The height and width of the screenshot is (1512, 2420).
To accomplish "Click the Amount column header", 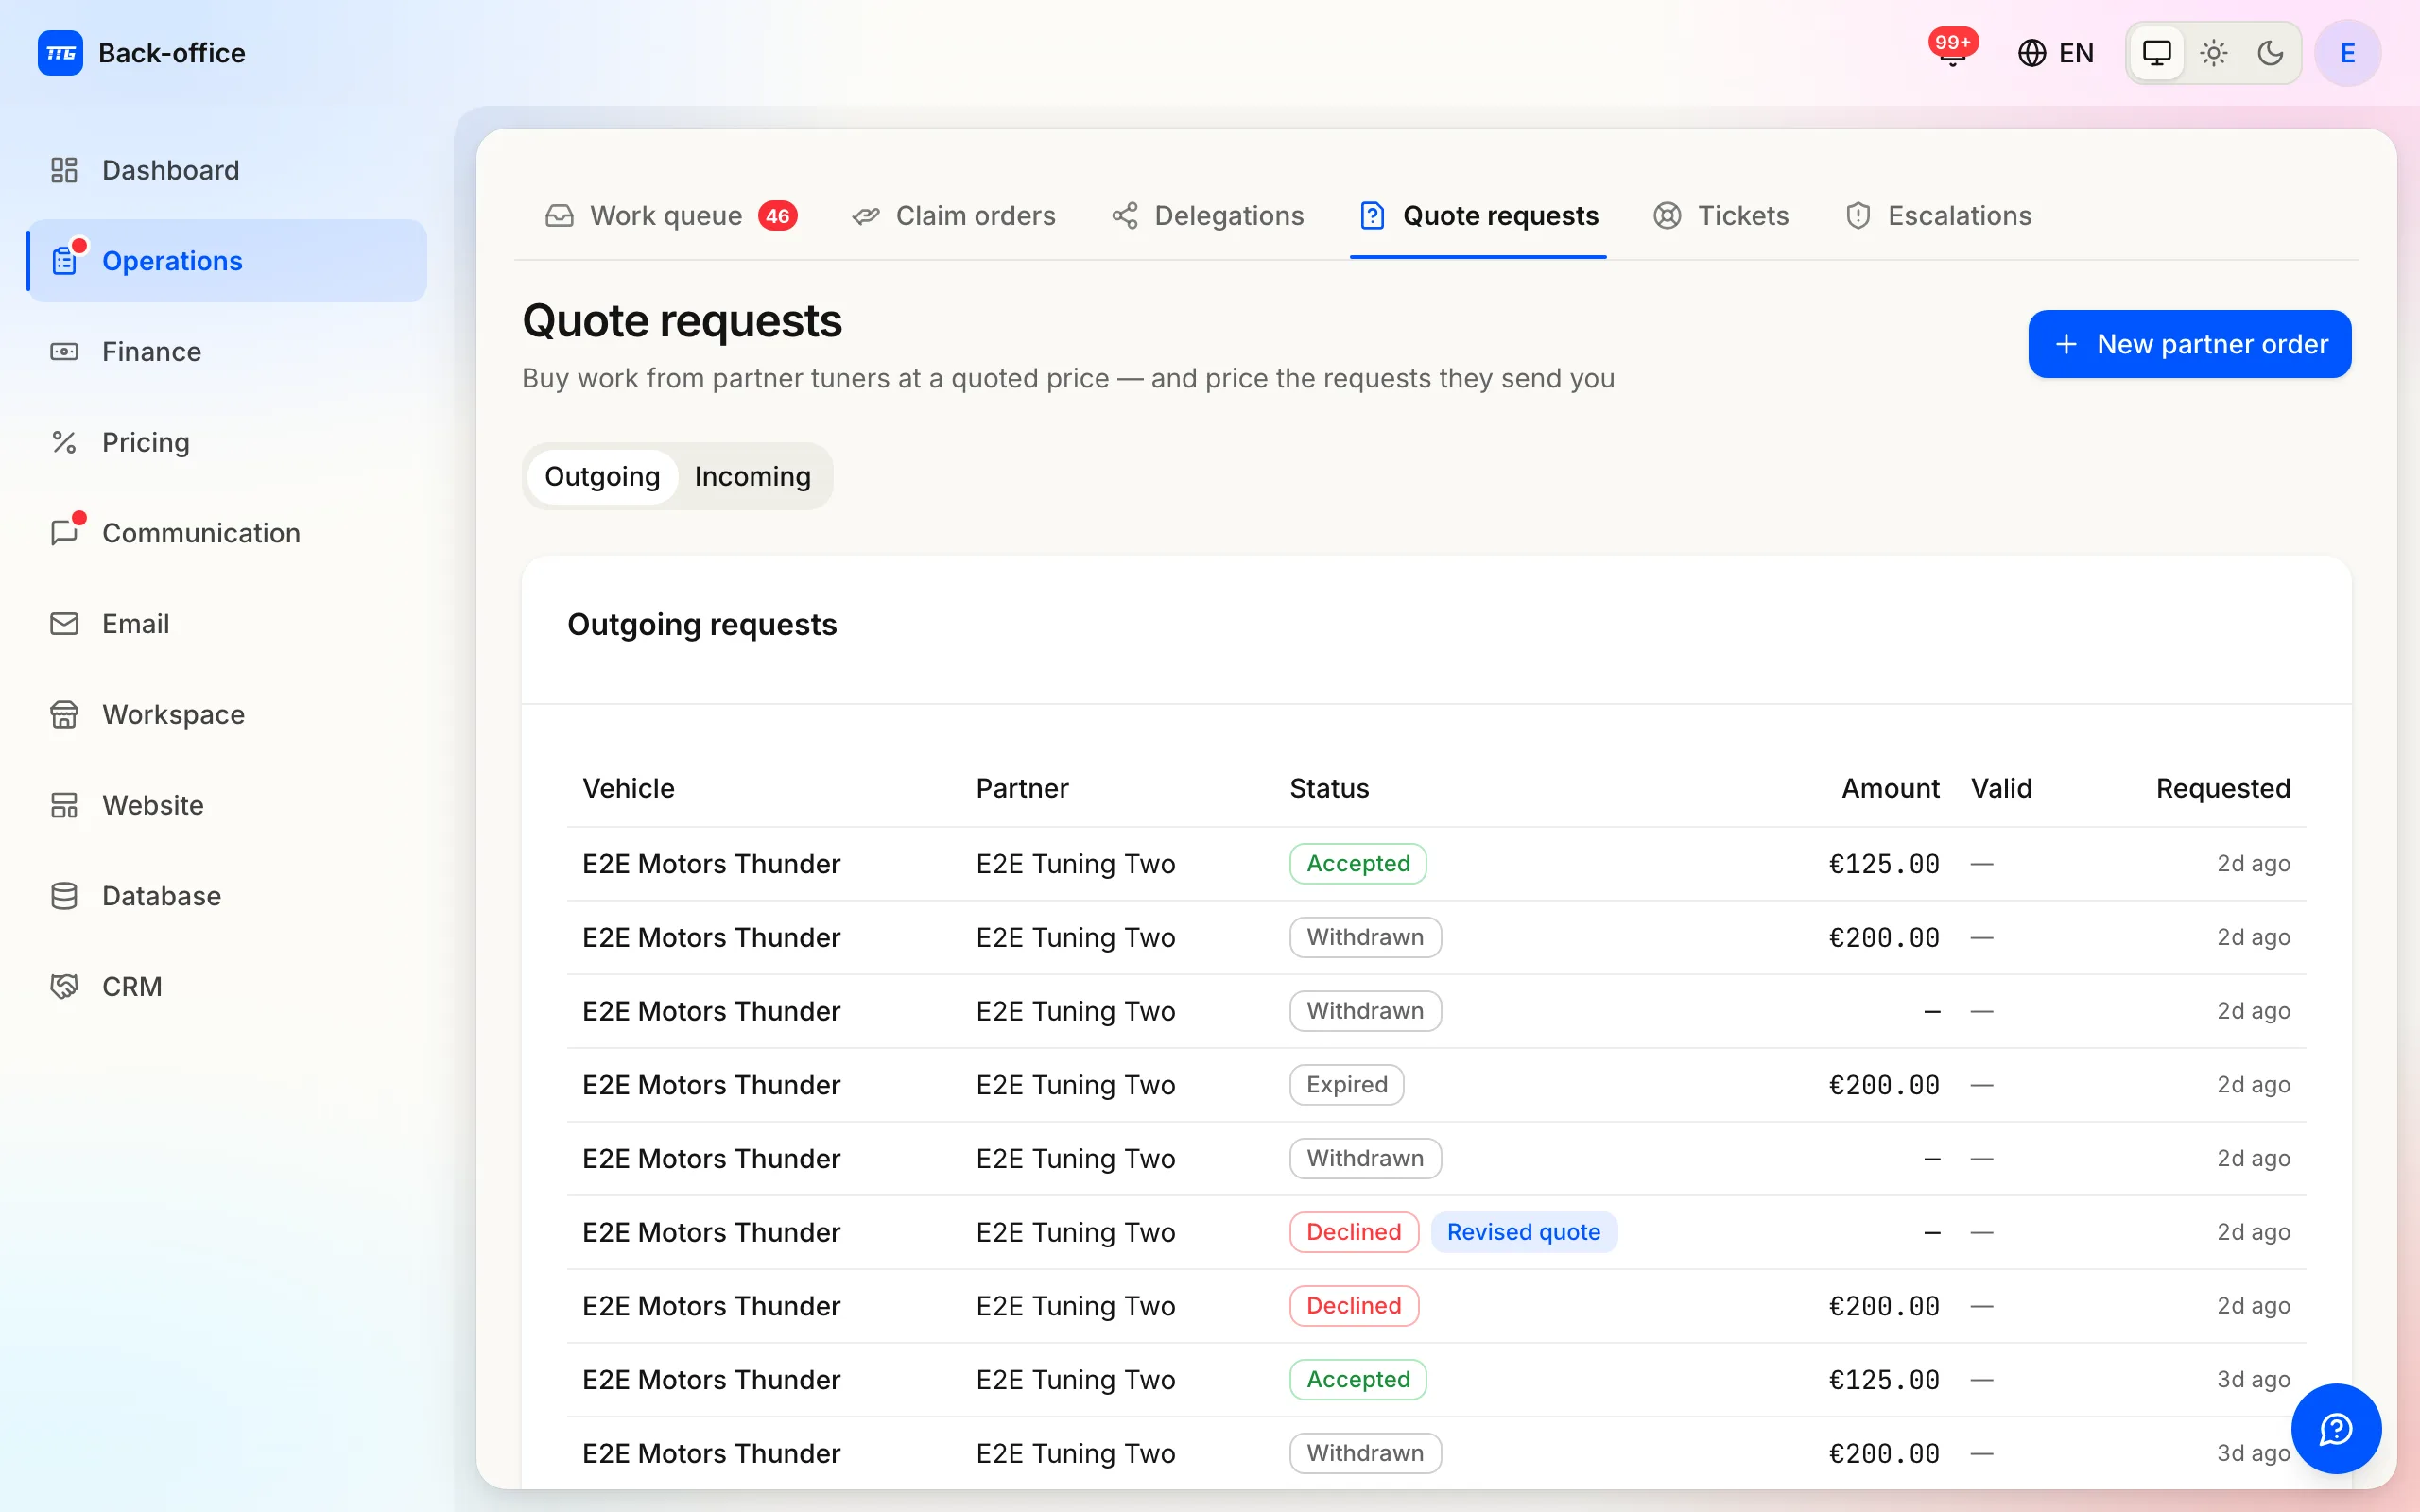I will [x=1890, y=788].
